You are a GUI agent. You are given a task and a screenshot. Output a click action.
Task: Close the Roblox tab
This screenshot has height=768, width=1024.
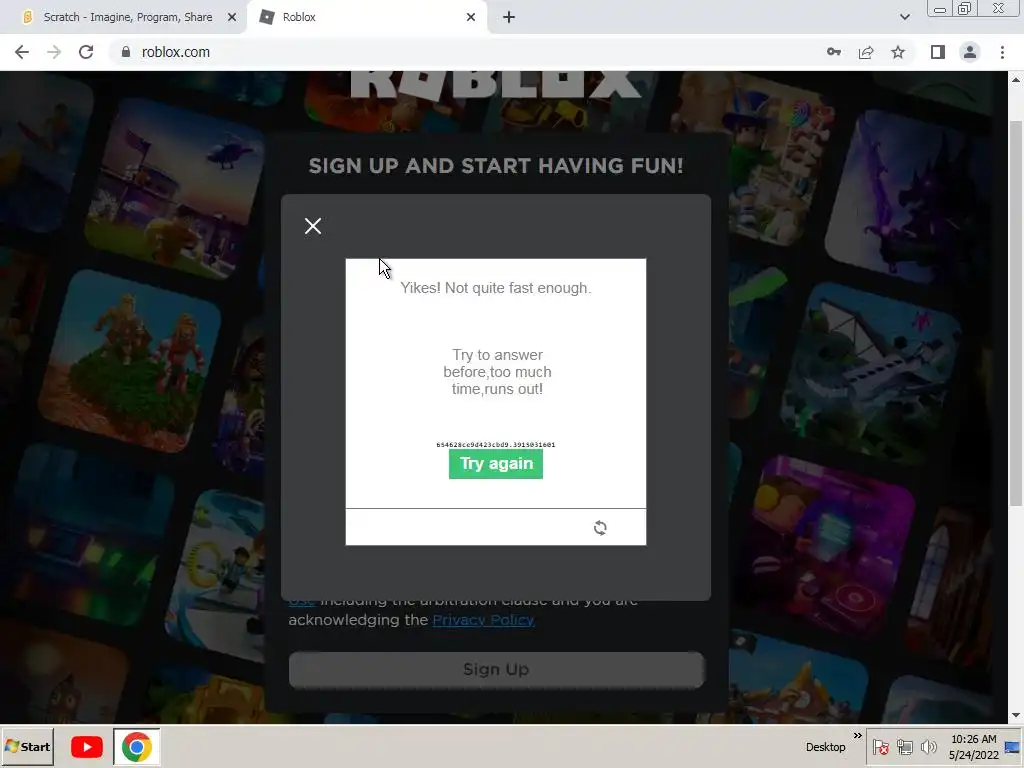(x=471, y=17)
